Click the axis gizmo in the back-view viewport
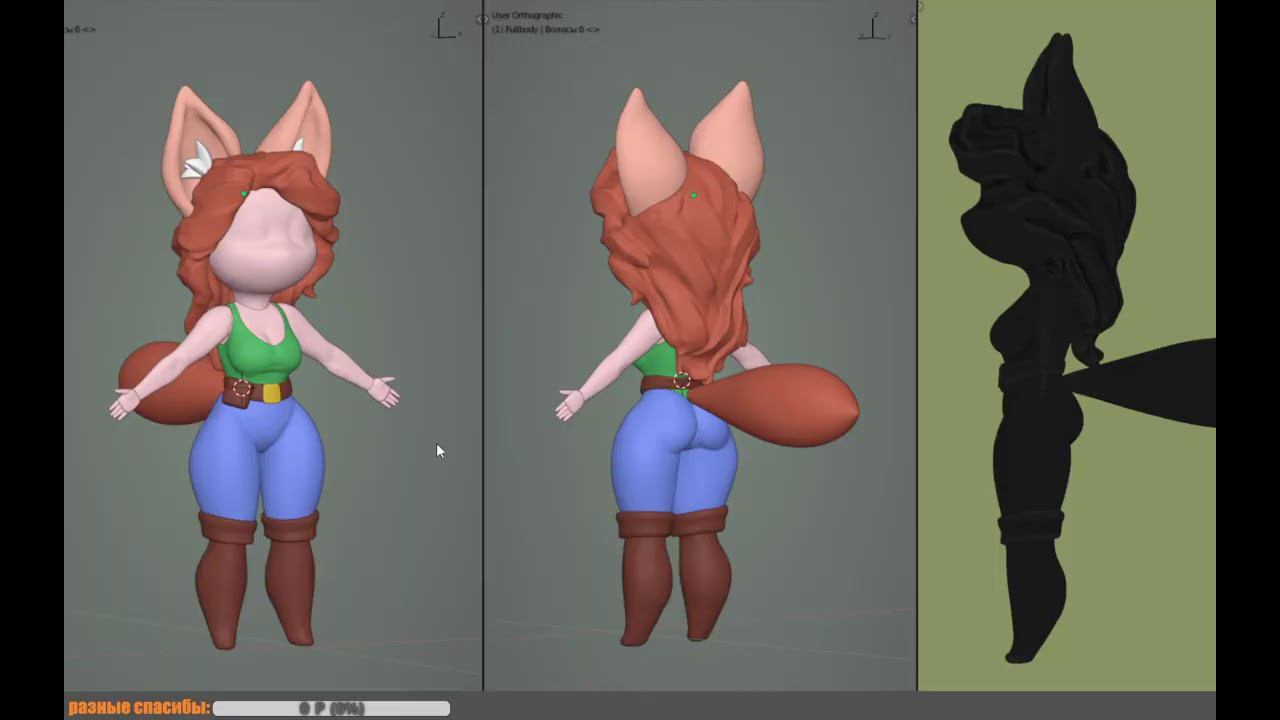 click(874, 27)
